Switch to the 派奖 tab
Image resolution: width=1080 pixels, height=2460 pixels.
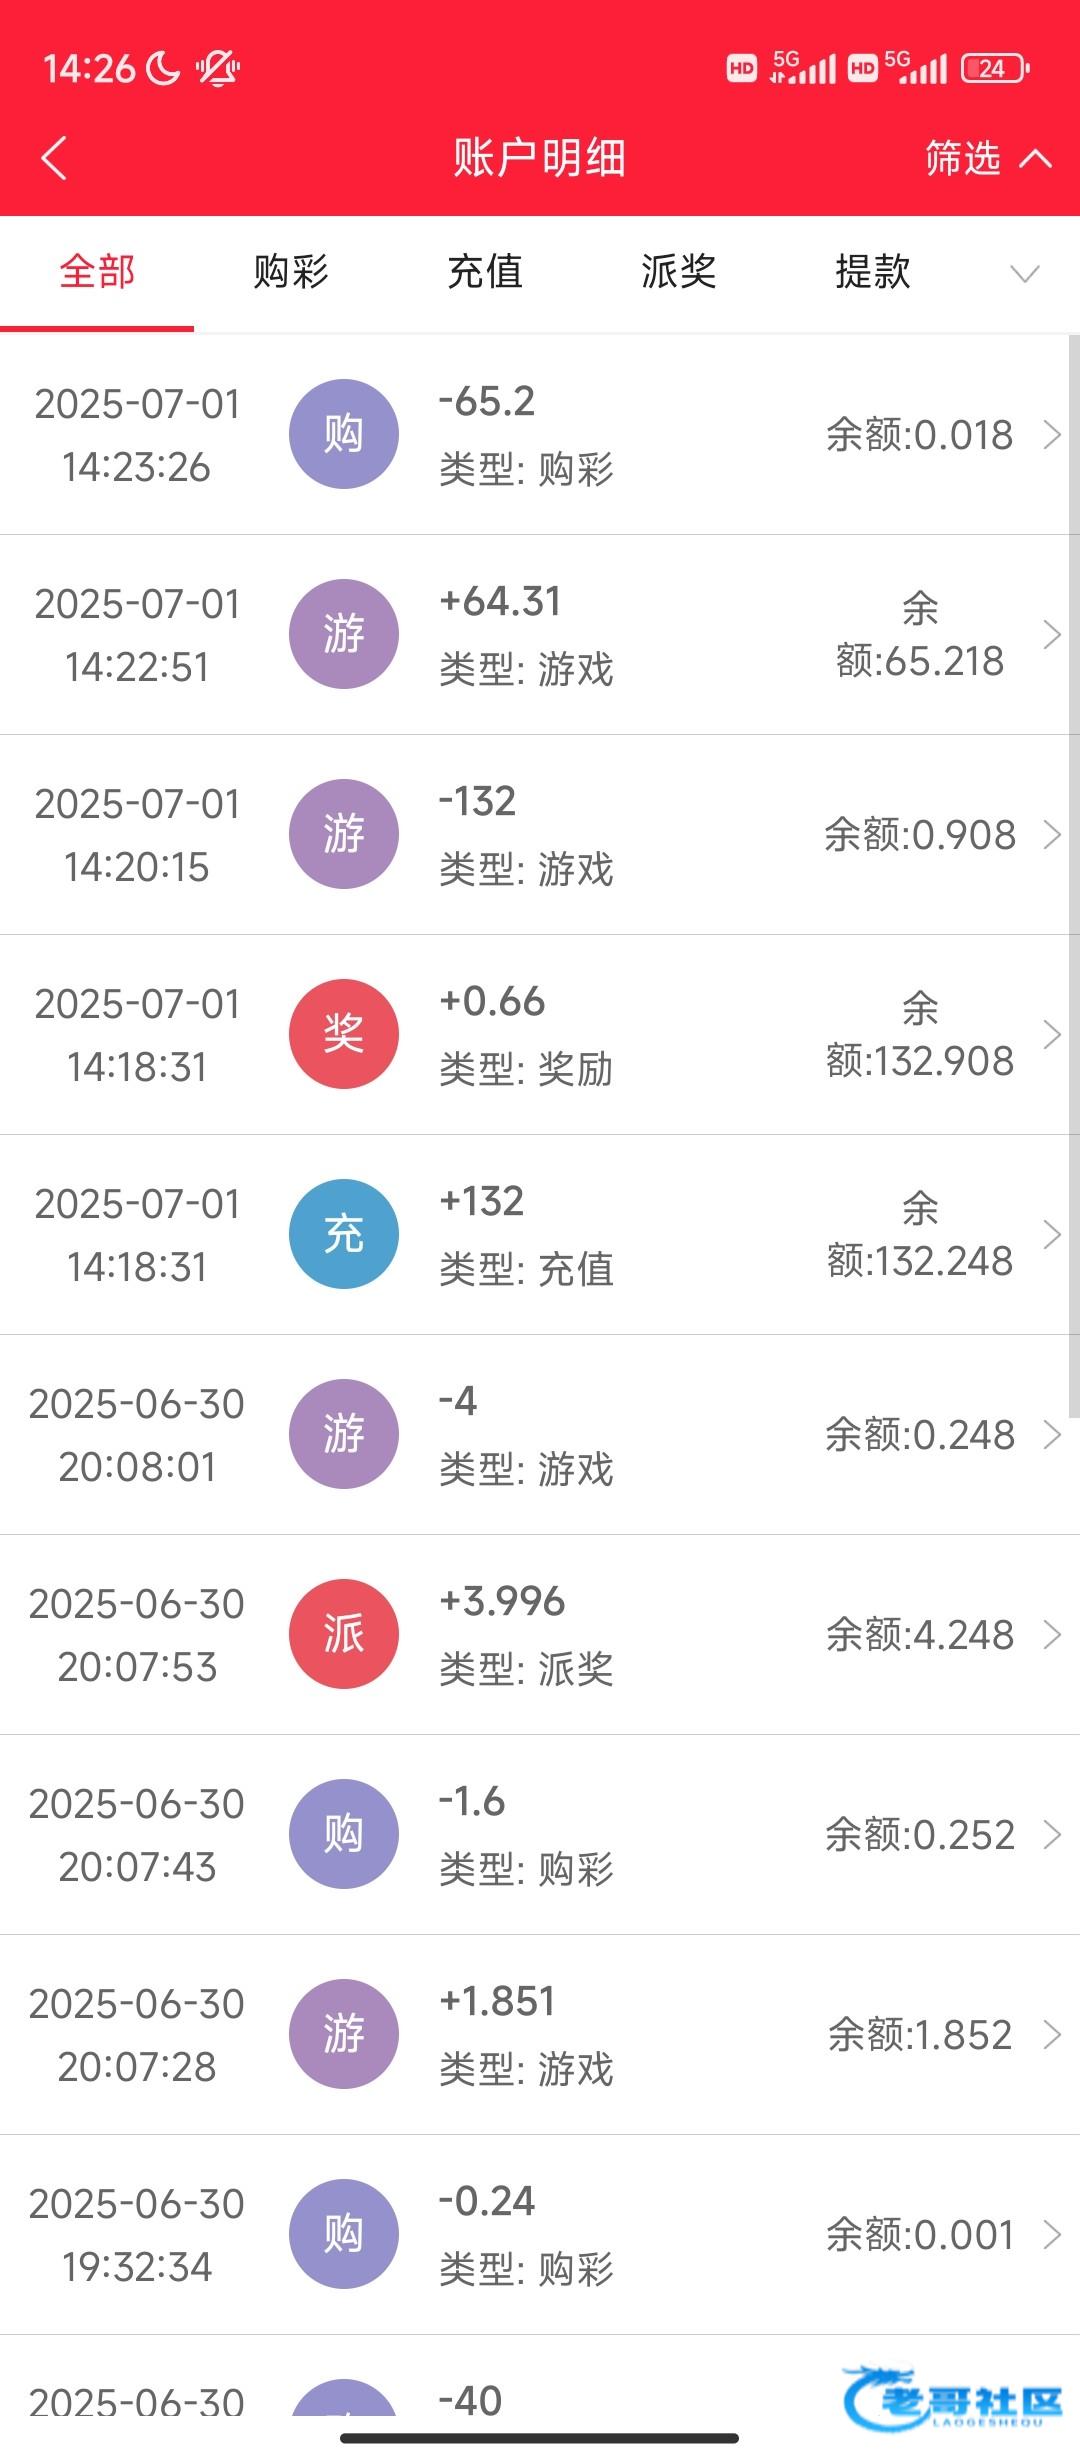point(679,272)
